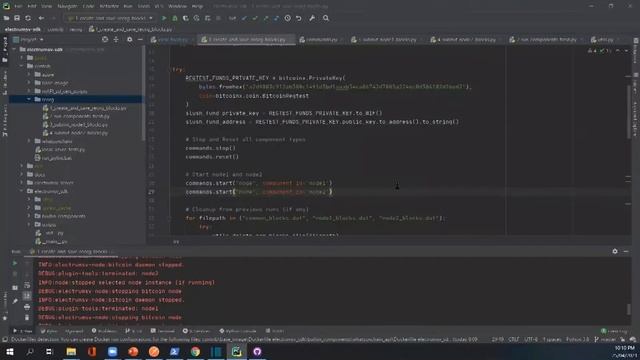
Task: Click the Run console vertical scrollbar
Action: (x=628, y=309)
